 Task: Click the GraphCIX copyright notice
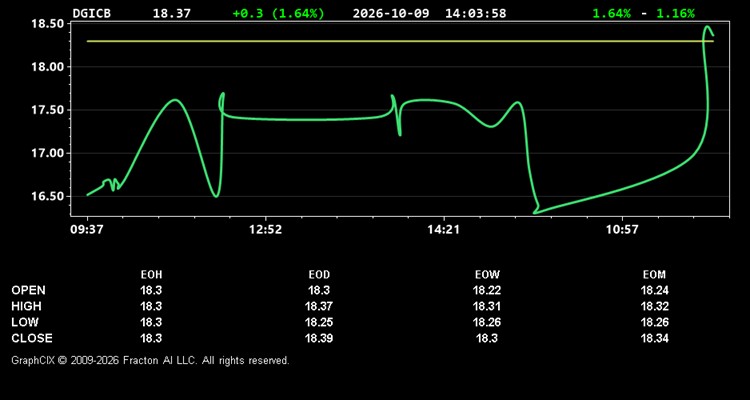click(150, 360)
